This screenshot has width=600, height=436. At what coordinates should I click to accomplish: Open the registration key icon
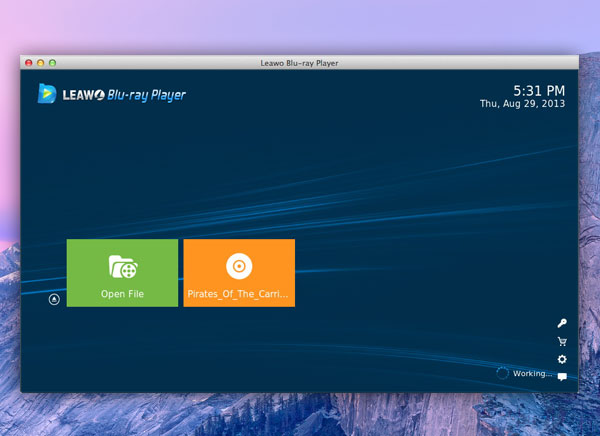pos(562,323)
